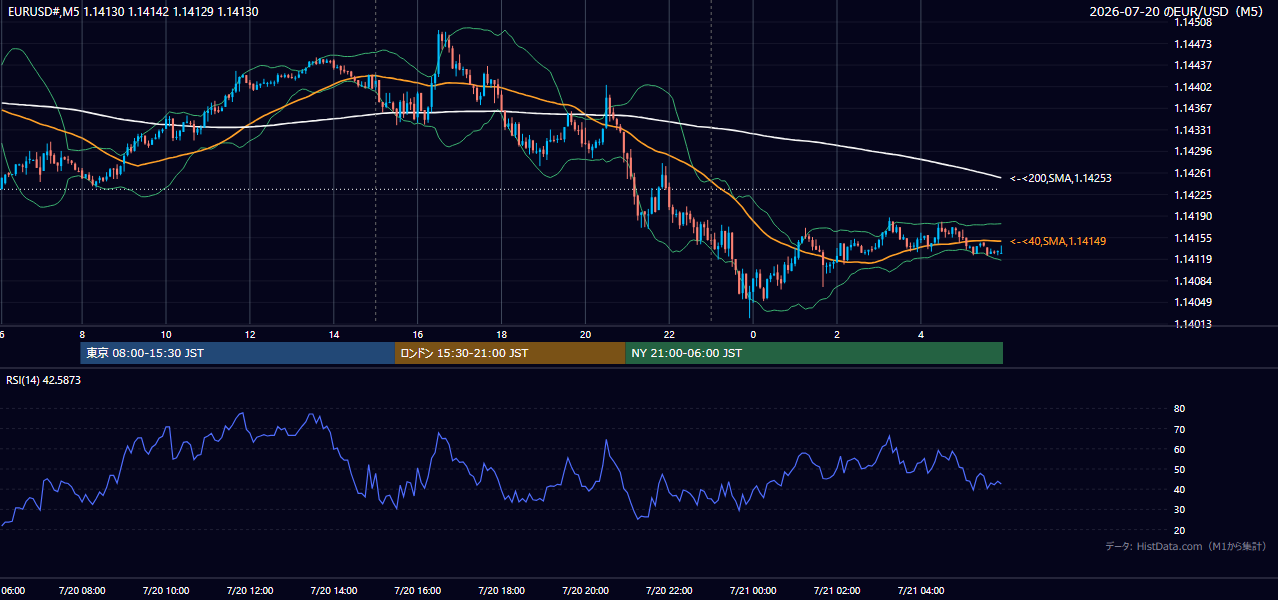Click hour 12 on the price chart axis

coord(250,335)
